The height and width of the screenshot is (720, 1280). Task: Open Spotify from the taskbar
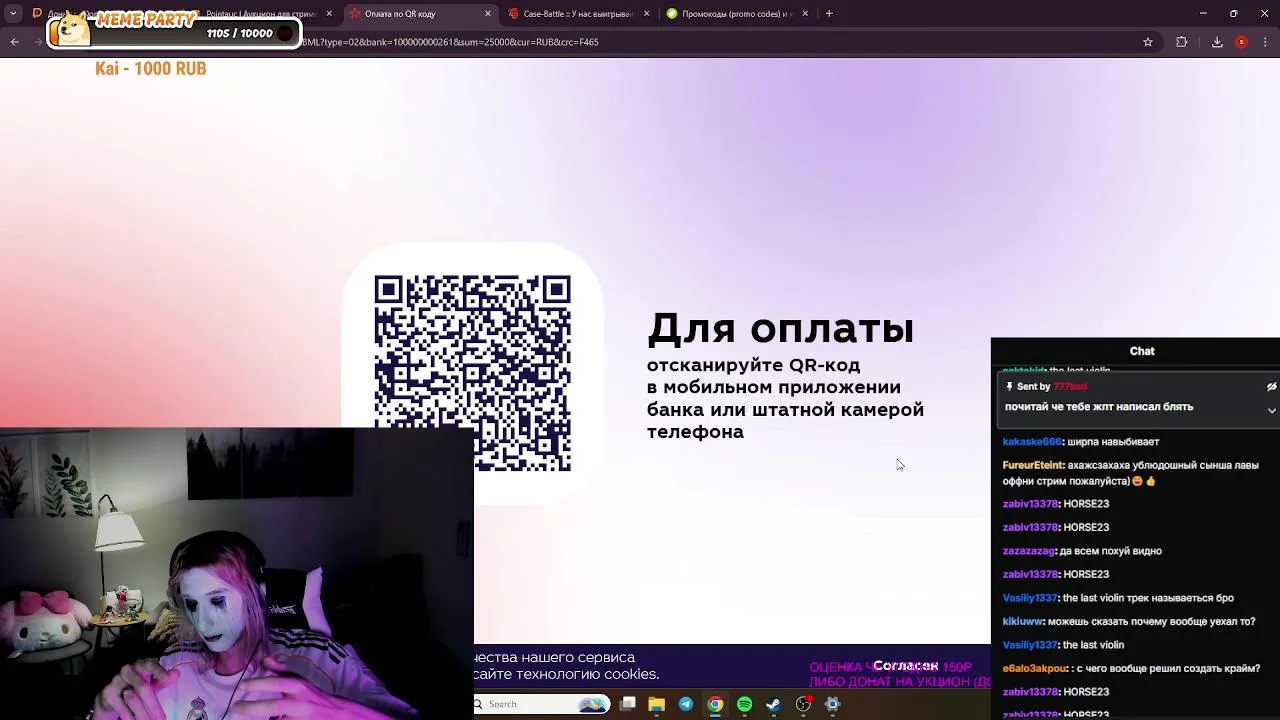pos(745,704)
